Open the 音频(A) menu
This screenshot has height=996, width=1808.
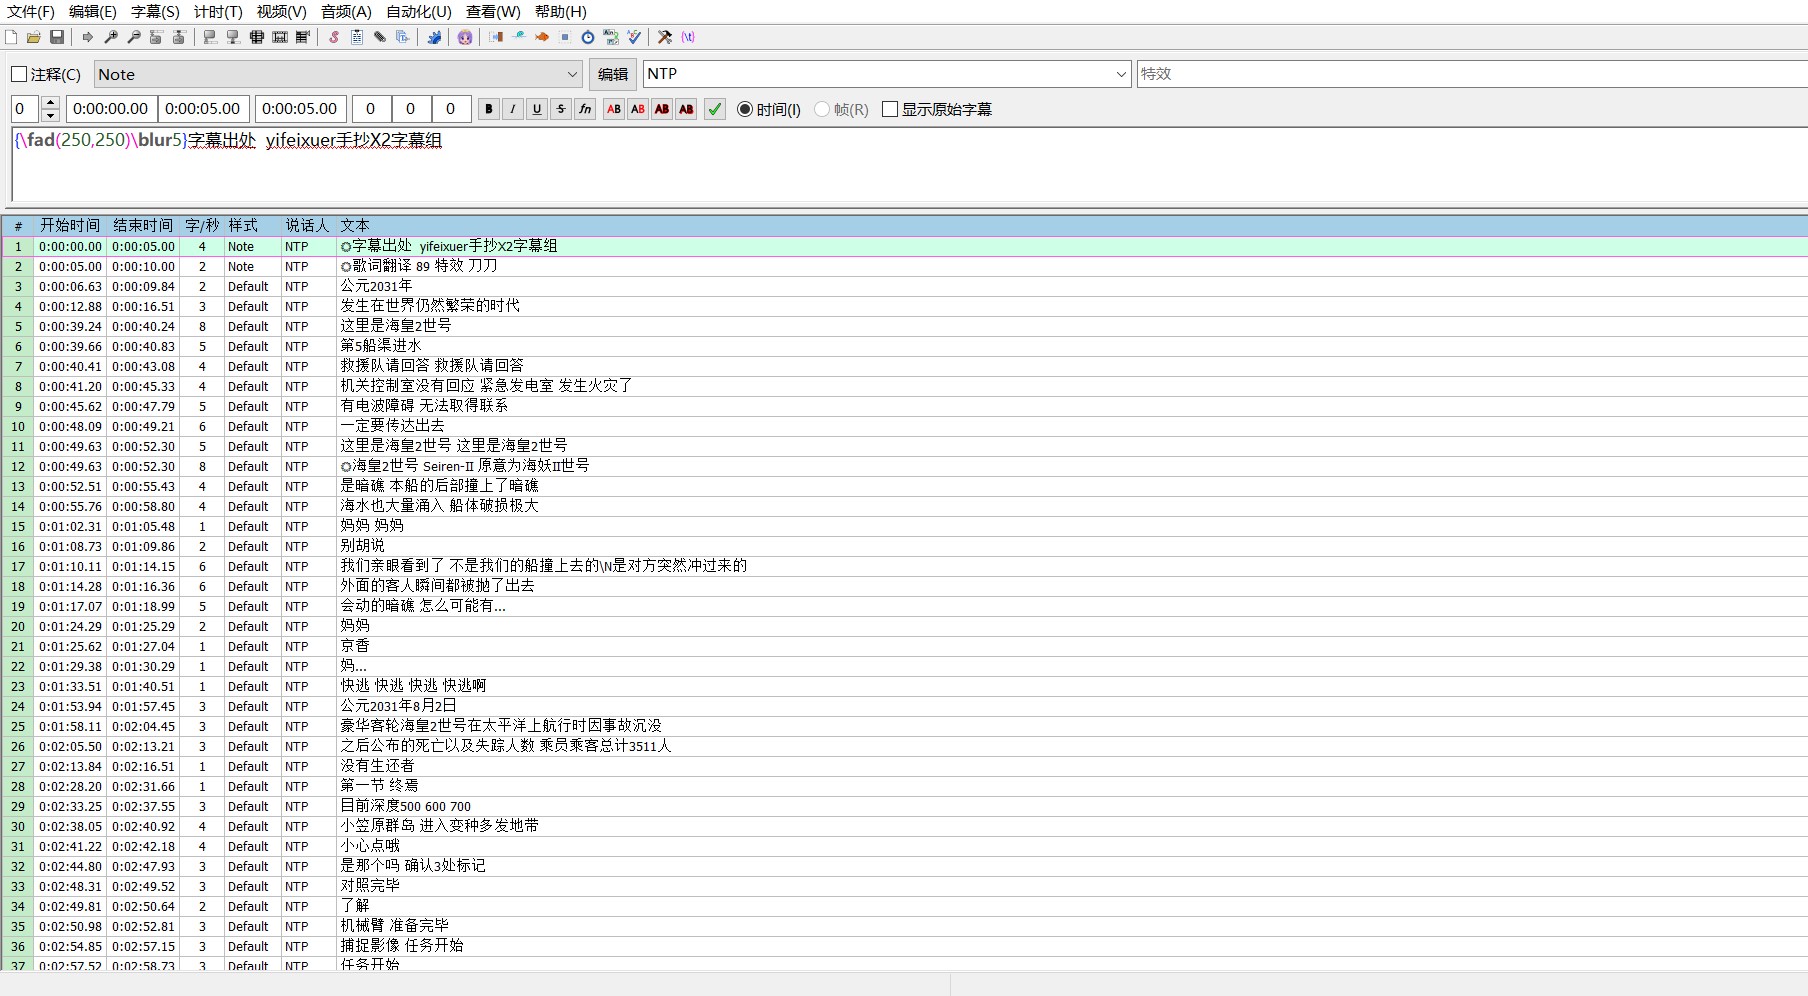point(346,12)
